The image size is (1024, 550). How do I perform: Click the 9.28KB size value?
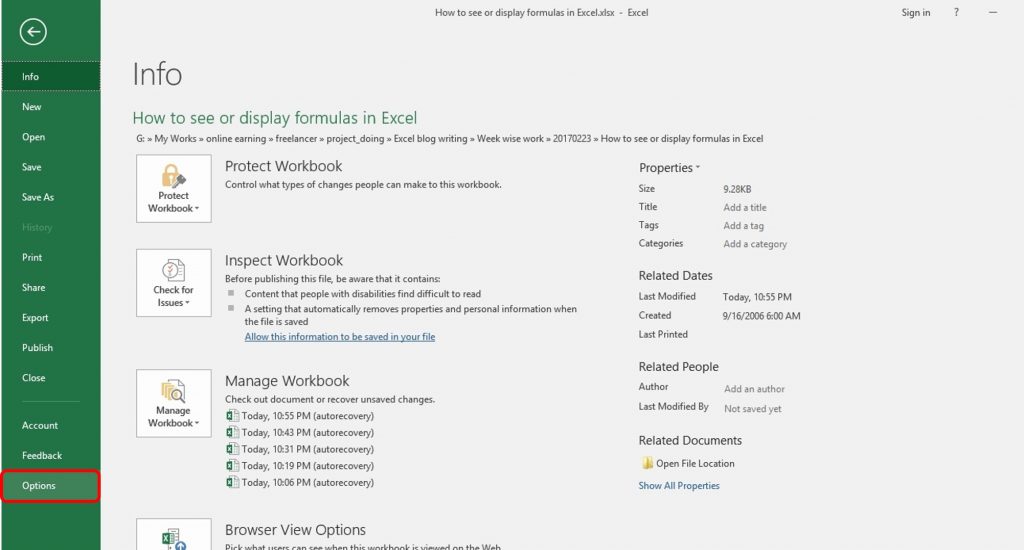click(x=737, y=189)
